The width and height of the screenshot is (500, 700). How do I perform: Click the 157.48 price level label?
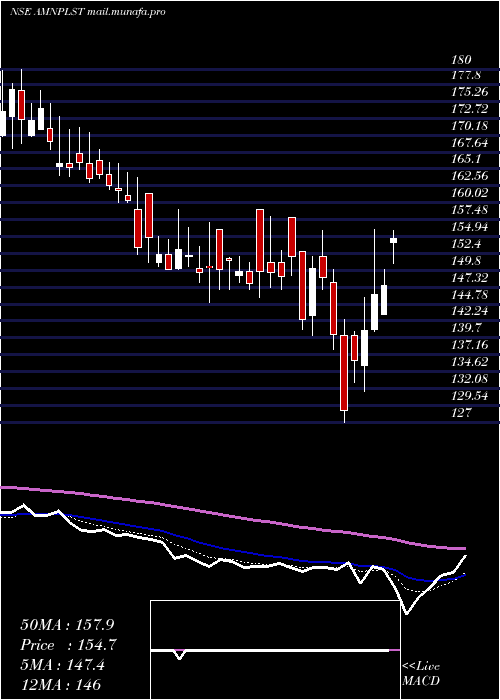click(470, 211)
